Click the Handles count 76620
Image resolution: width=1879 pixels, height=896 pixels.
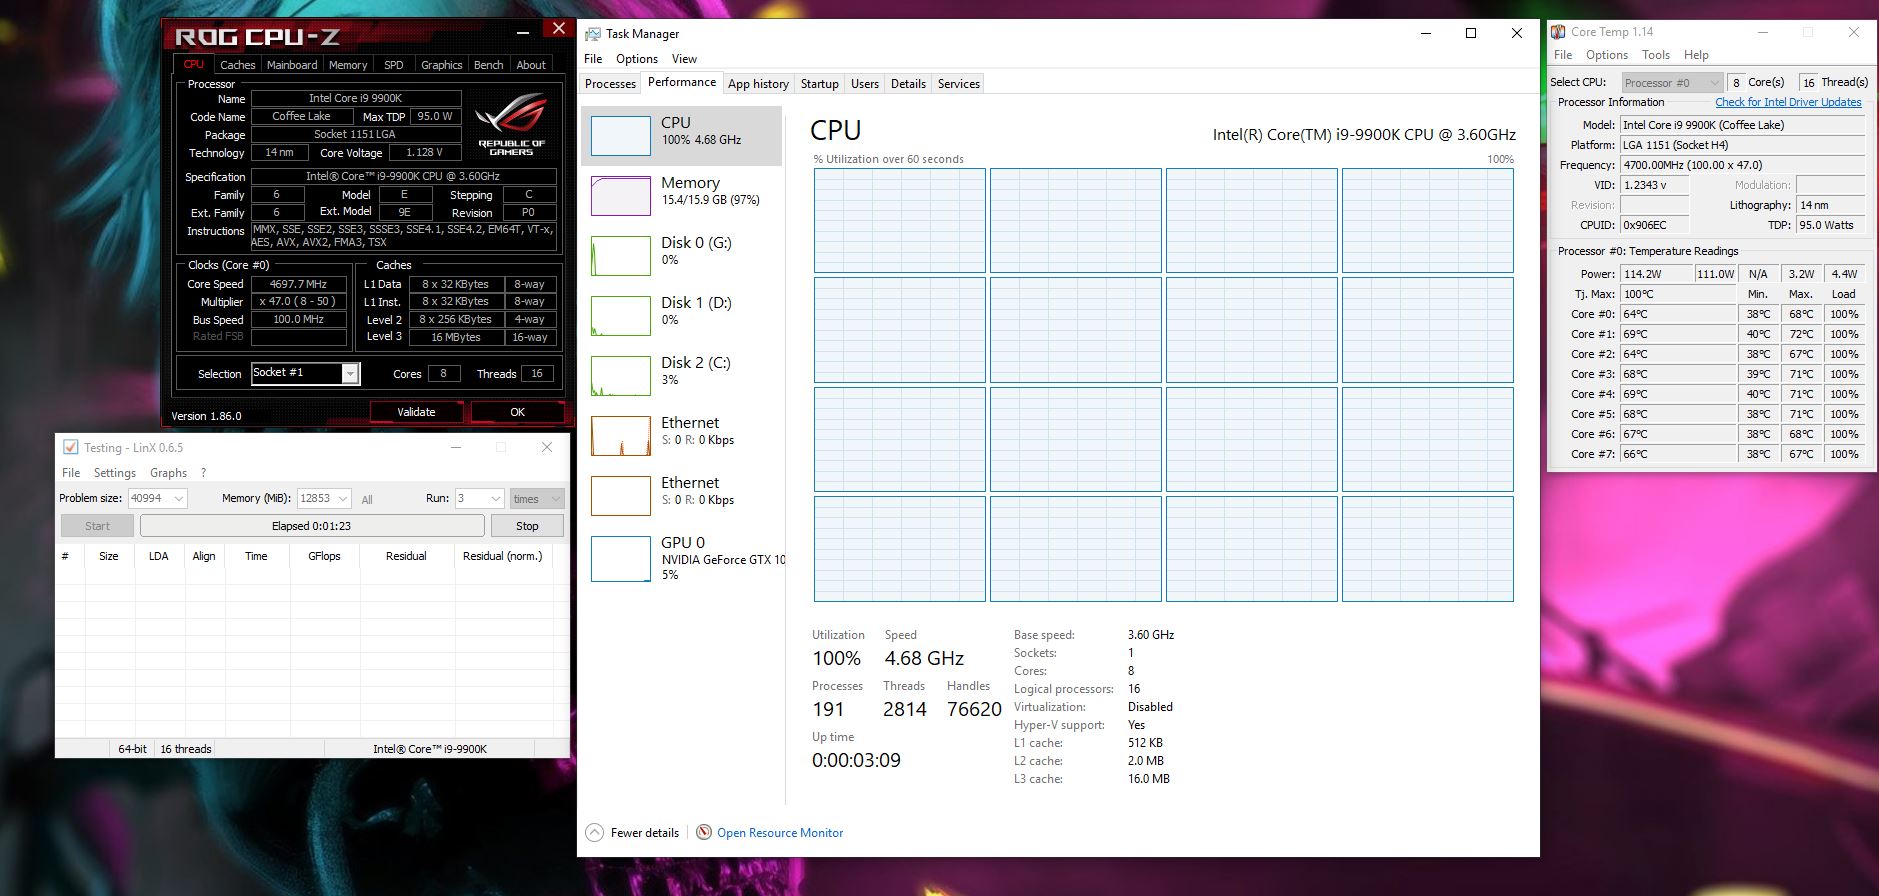[974, 709]
